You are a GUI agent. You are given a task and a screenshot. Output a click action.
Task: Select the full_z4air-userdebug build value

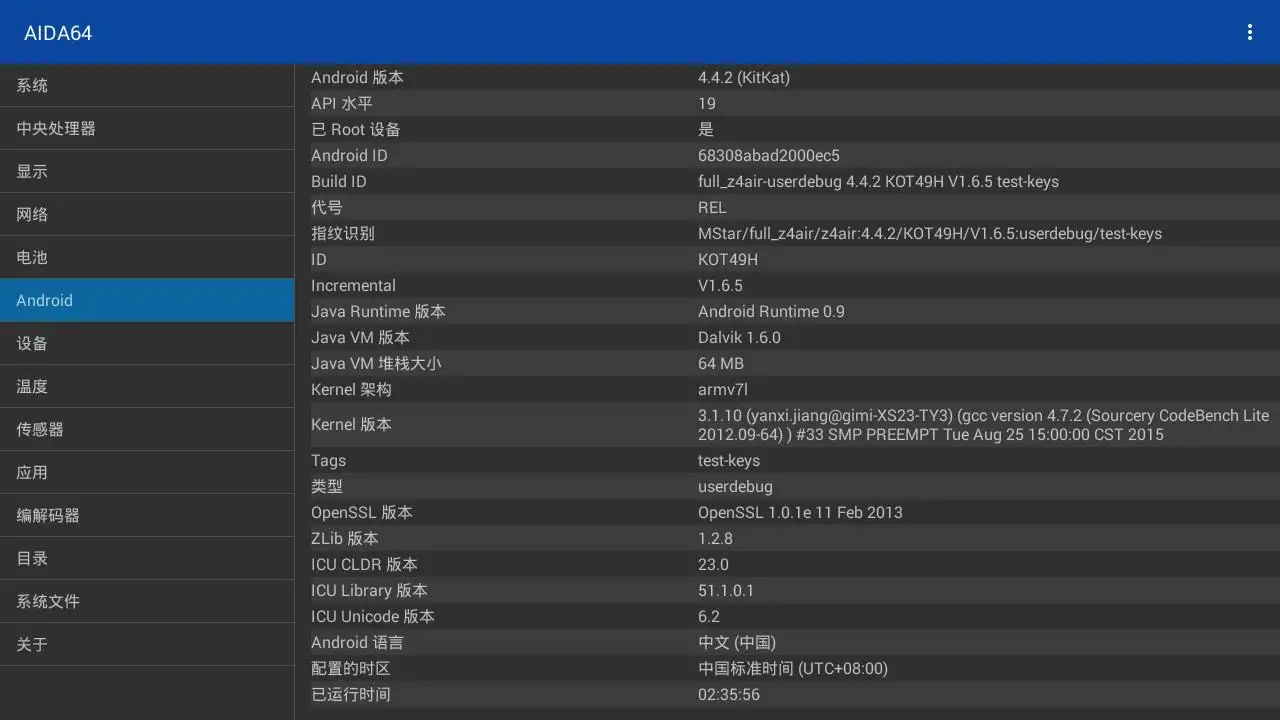point(878,181)
